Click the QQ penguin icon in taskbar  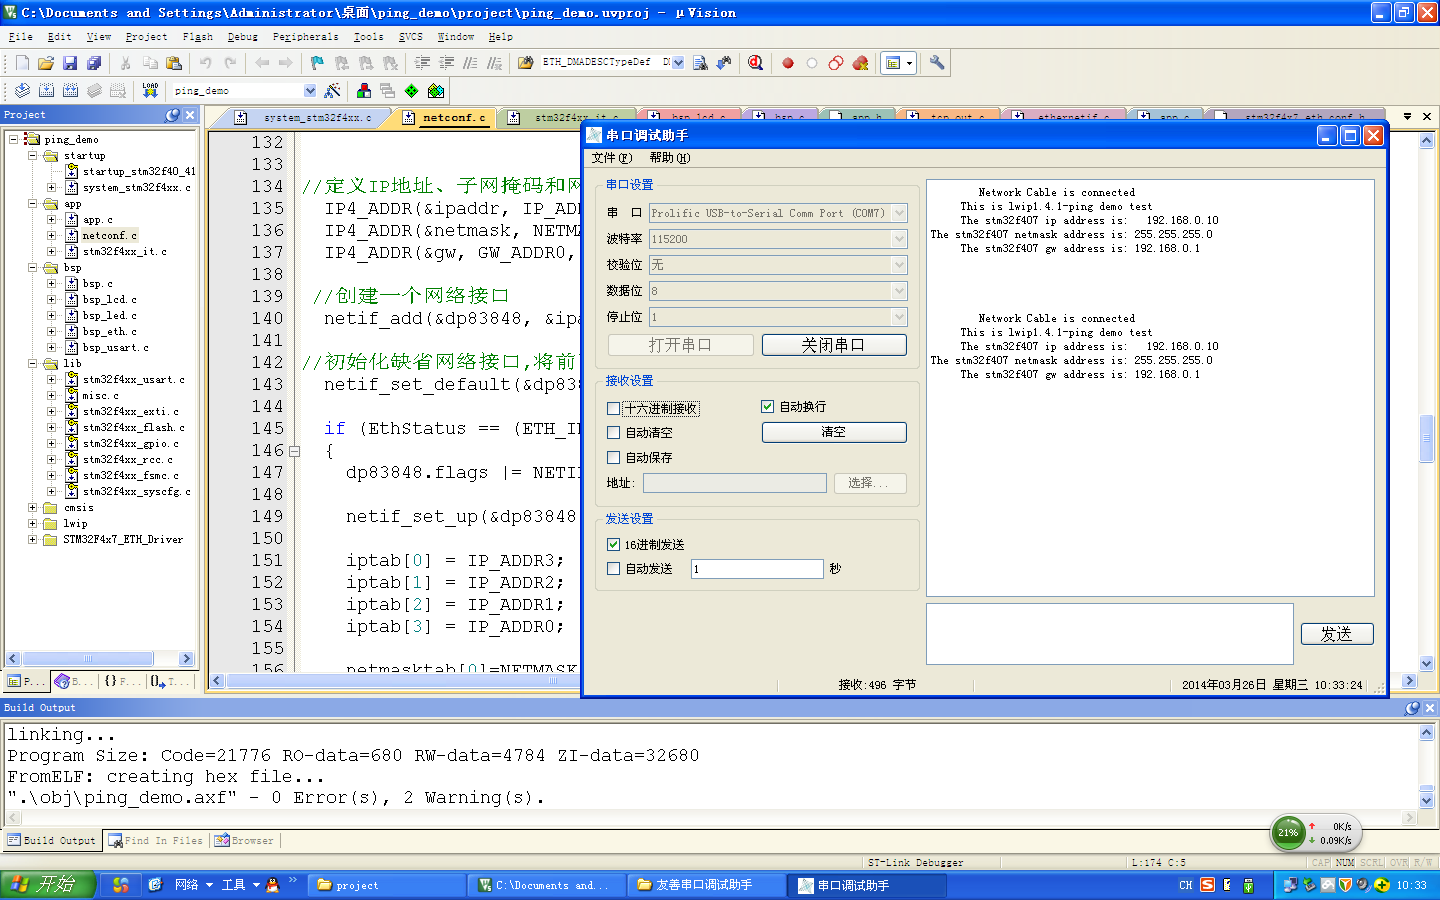[x=272, y=885]
